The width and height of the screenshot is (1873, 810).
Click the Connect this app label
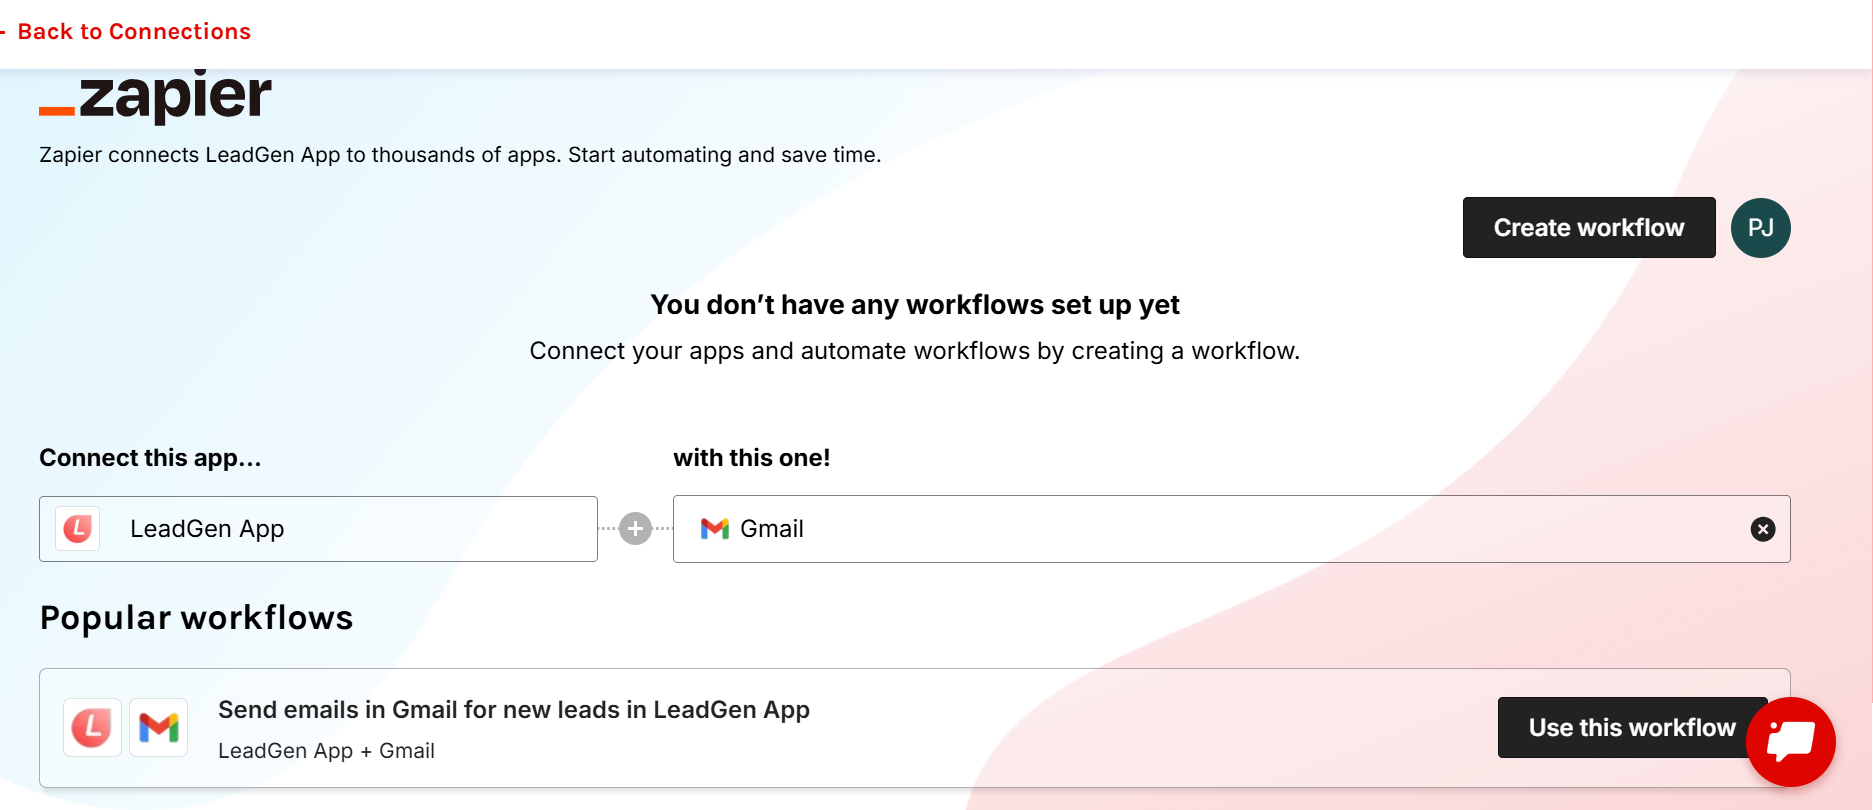(x=150, y=457)
